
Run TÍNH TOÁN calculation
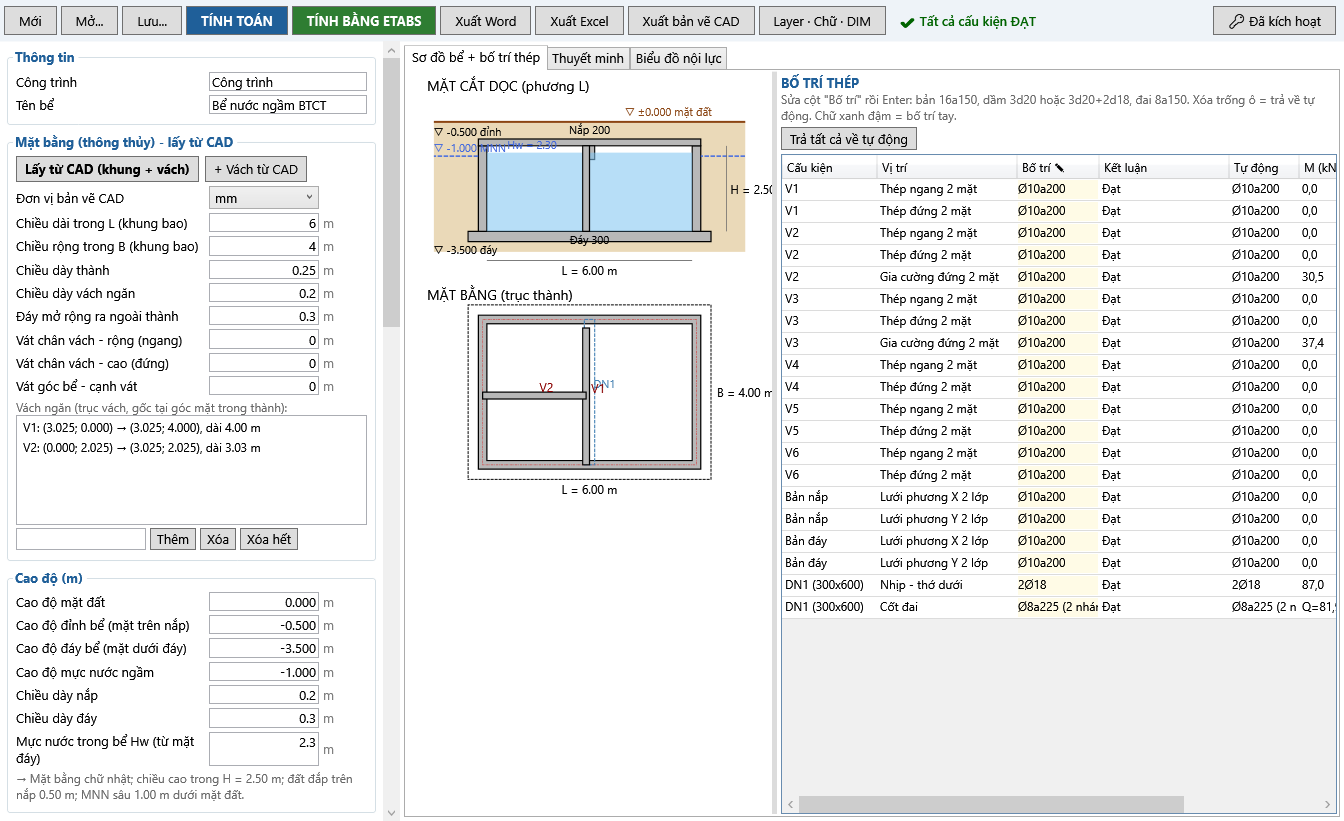coord(237,21)
